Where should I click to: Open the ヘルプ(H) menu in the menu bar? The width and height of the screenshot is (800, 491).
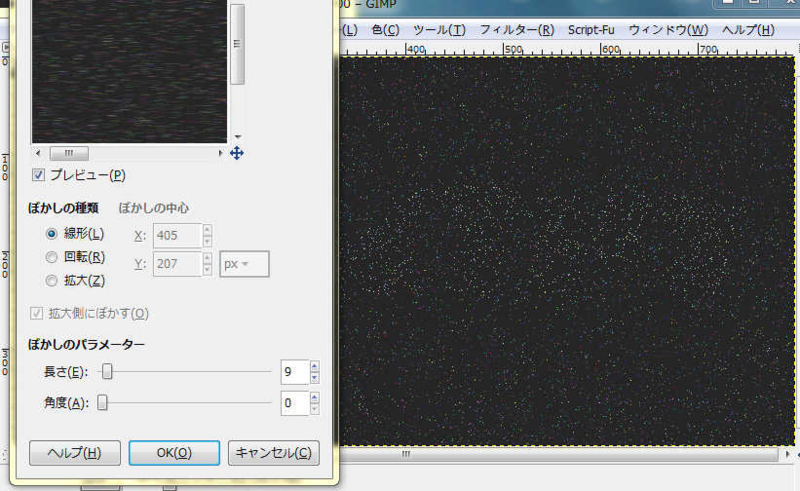point(748,30)
